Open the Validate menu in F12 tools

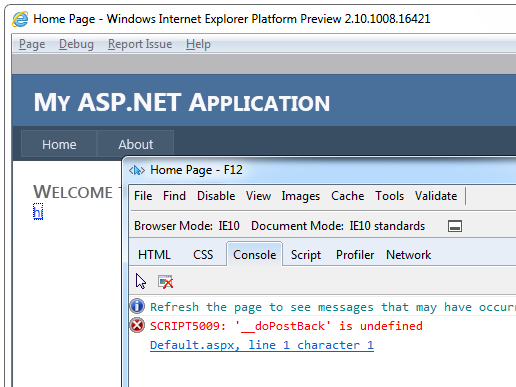[436, 196]
